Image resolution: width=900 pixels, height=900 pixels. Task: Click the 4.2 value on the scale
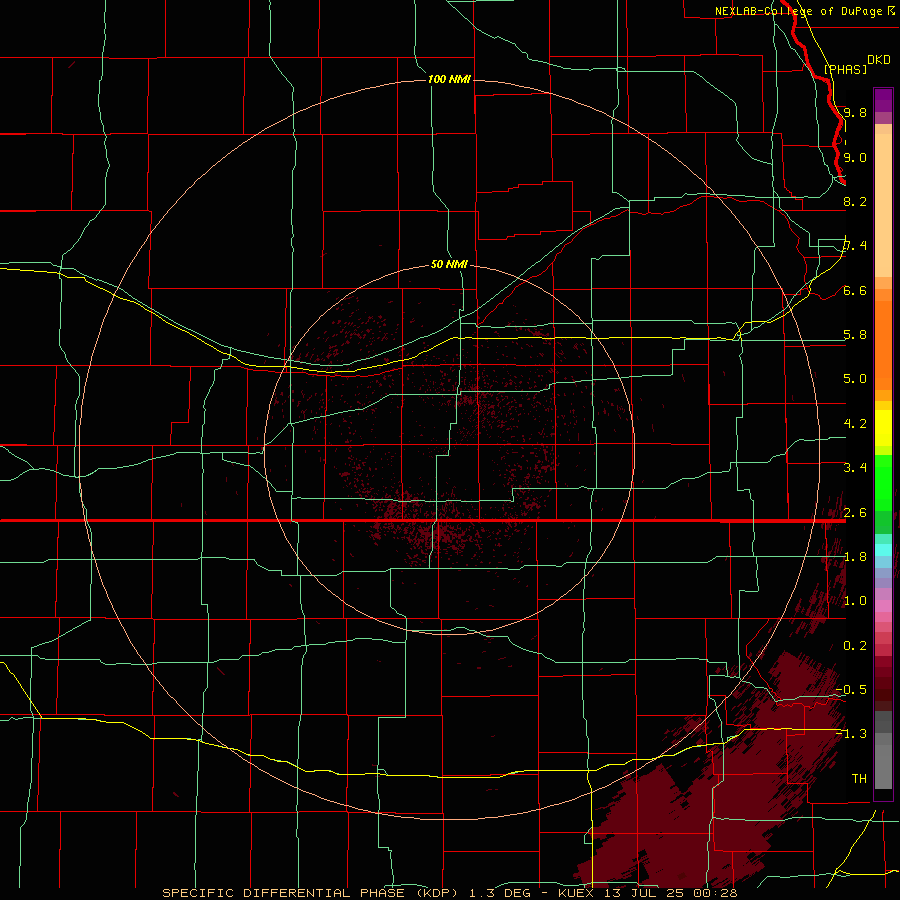tap(855, 424)
